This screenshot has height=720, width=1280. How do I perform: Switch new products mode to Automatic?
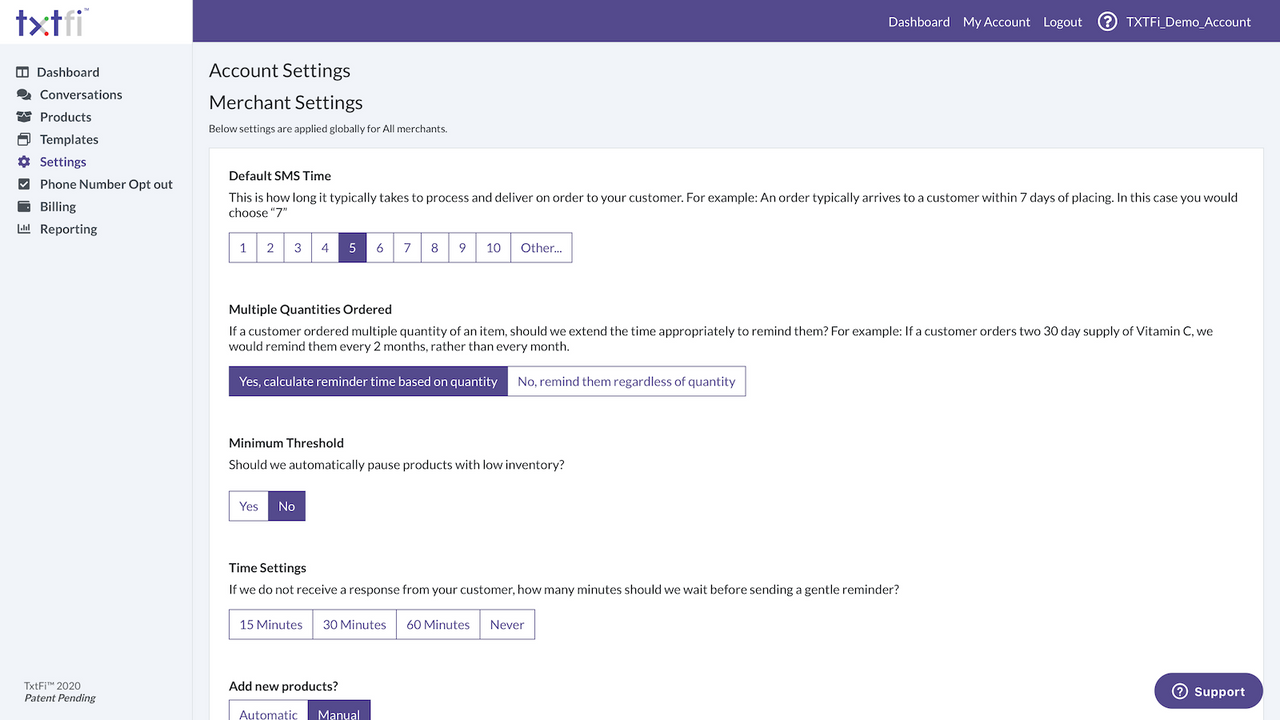point(268,713)
